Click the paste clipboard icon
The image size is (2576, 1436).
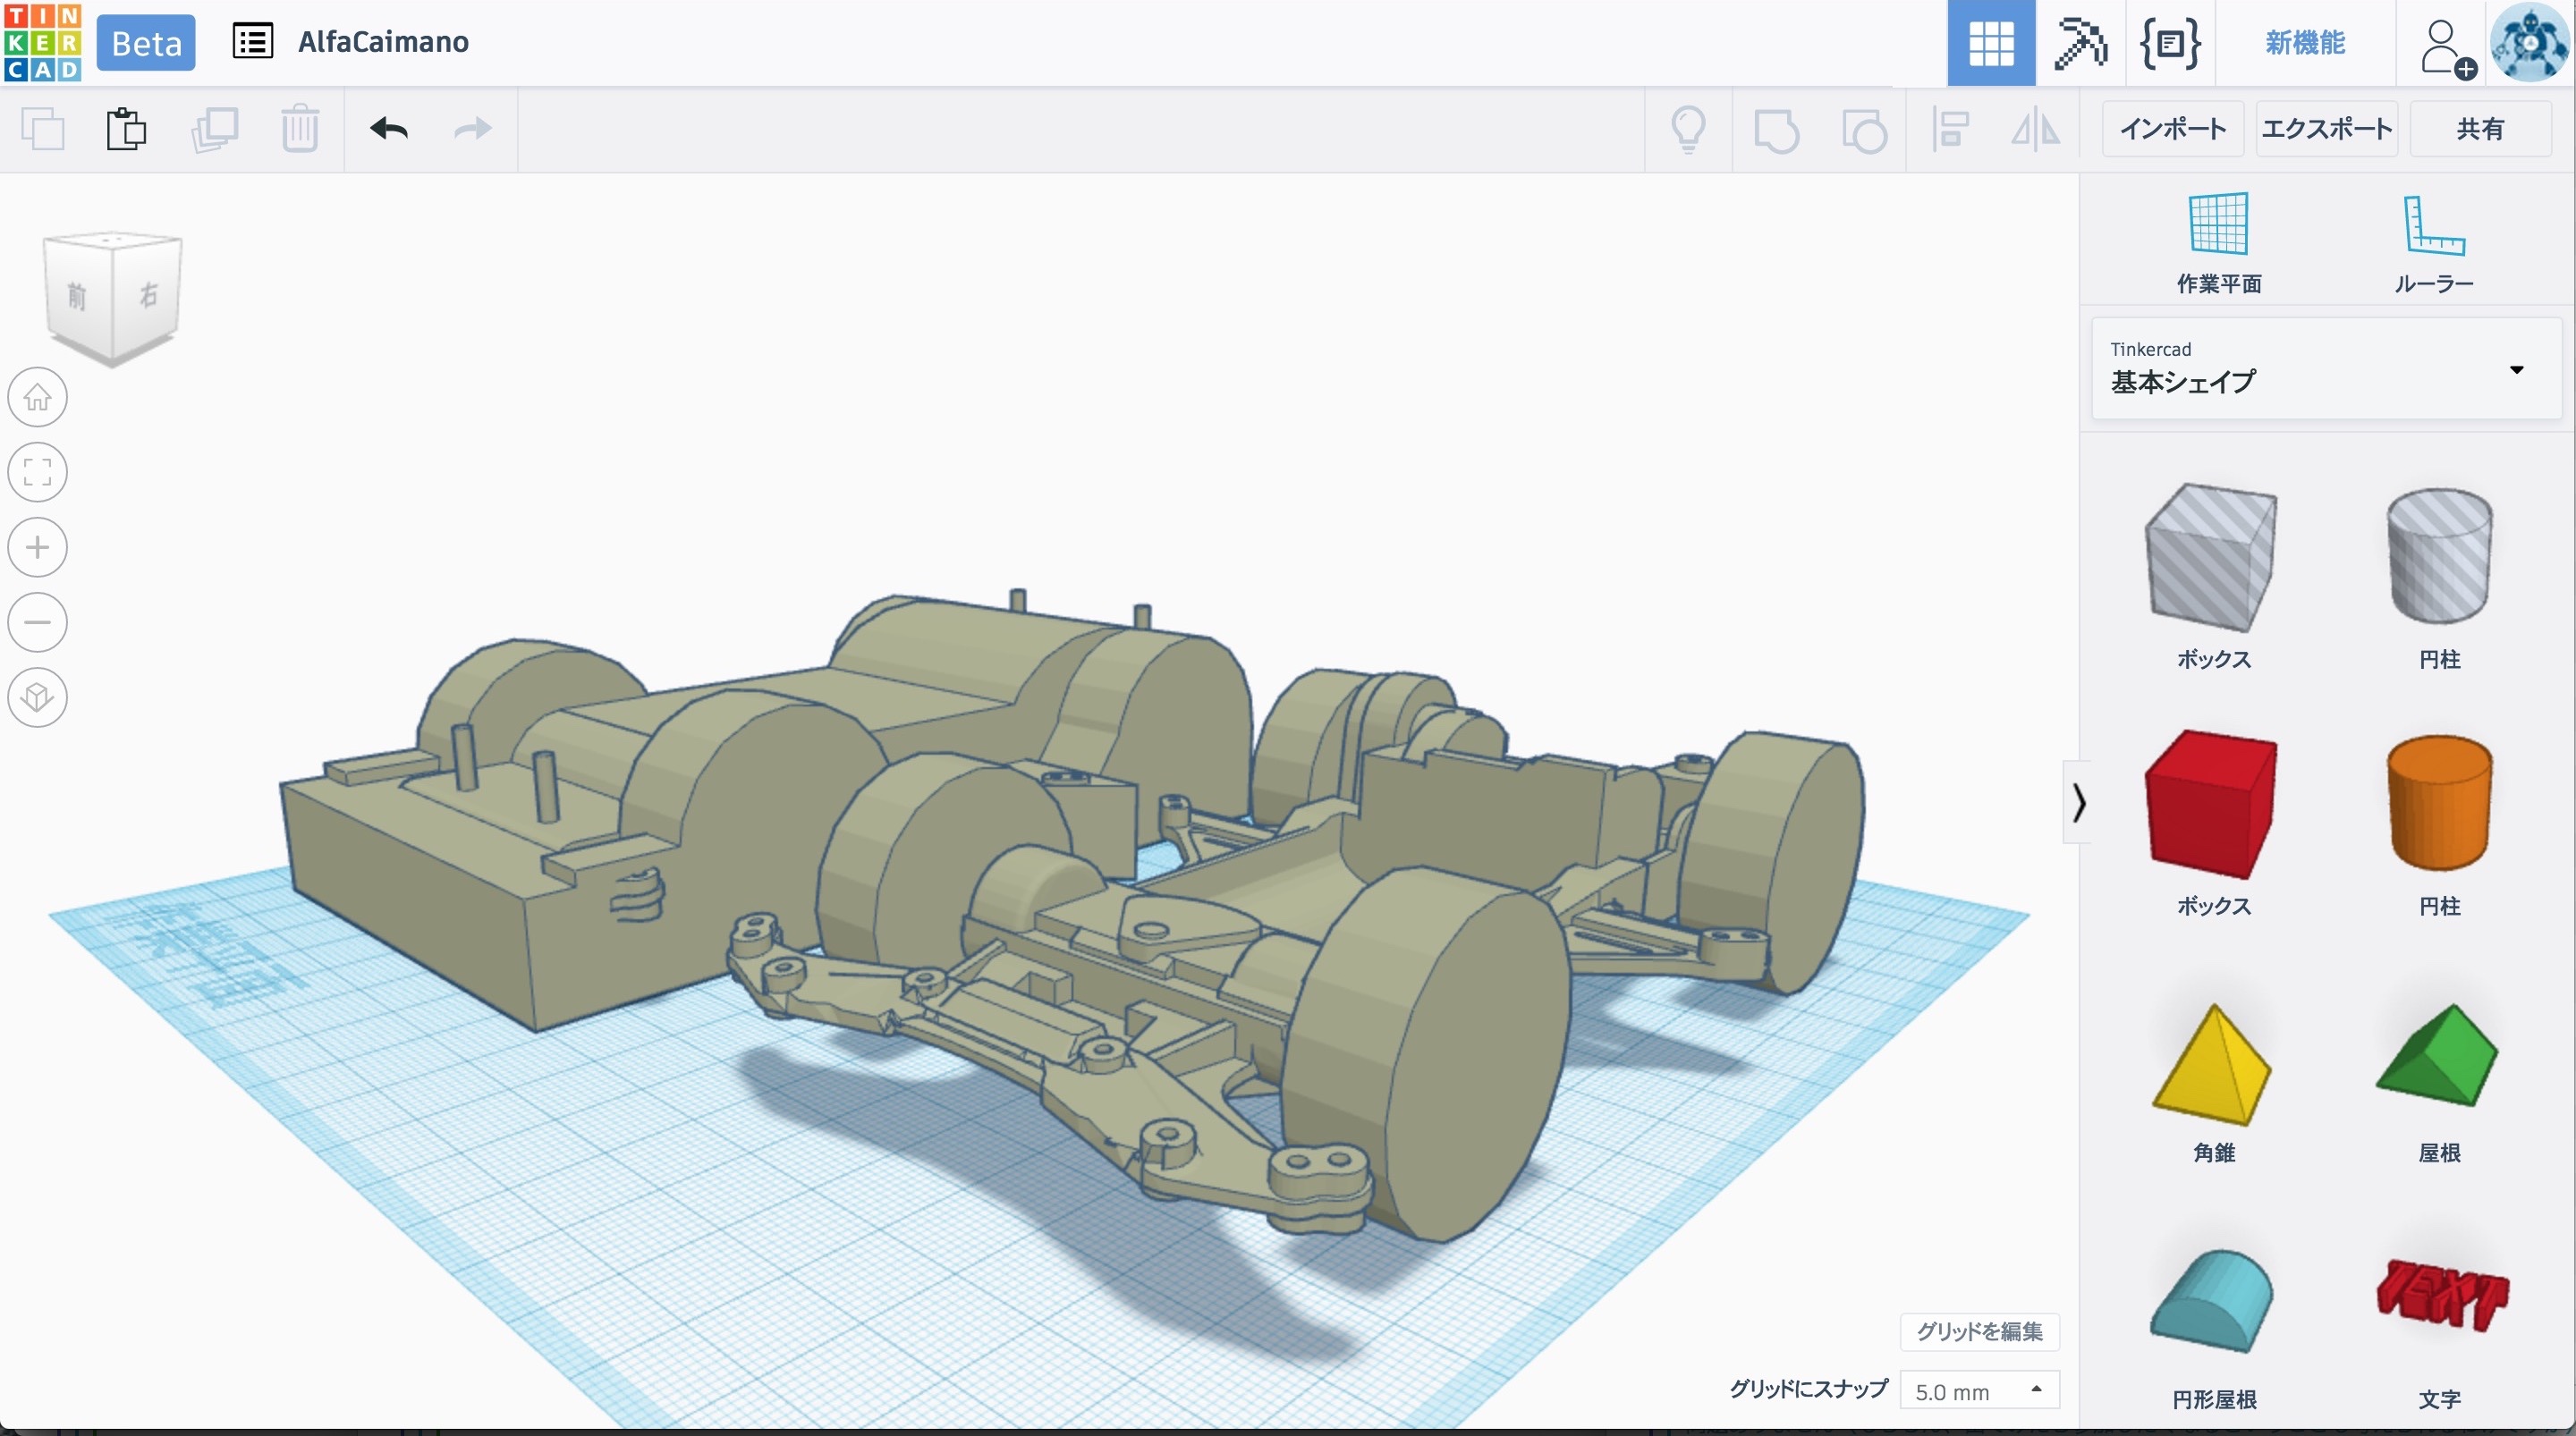point(126,129)
